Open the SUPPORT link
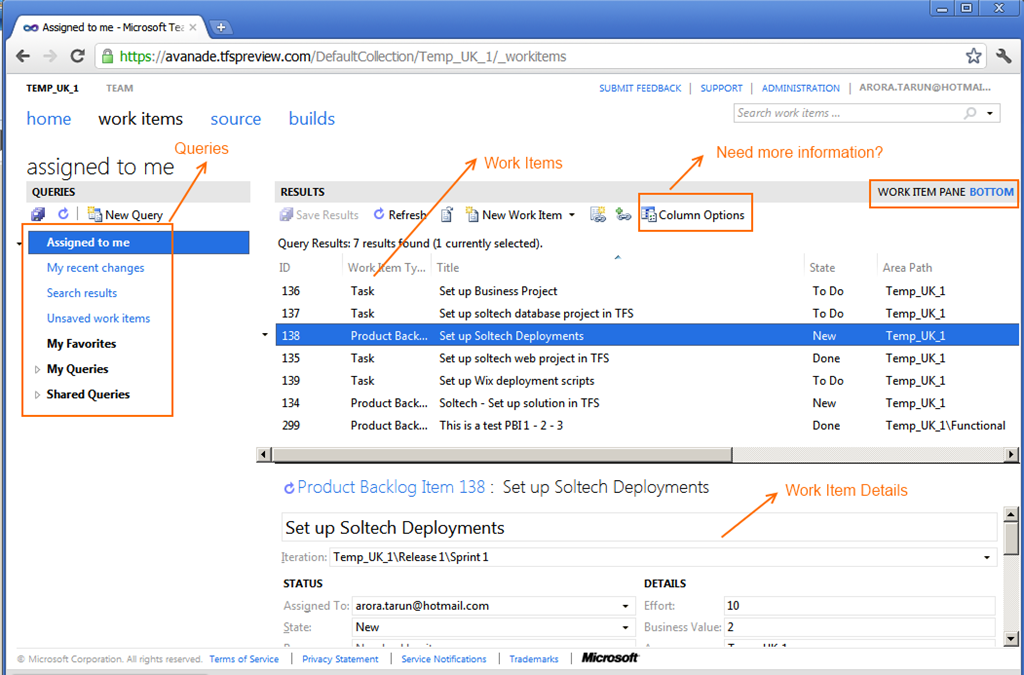The width and height of the screenshot is (1024, 675). tap(721, 88)
